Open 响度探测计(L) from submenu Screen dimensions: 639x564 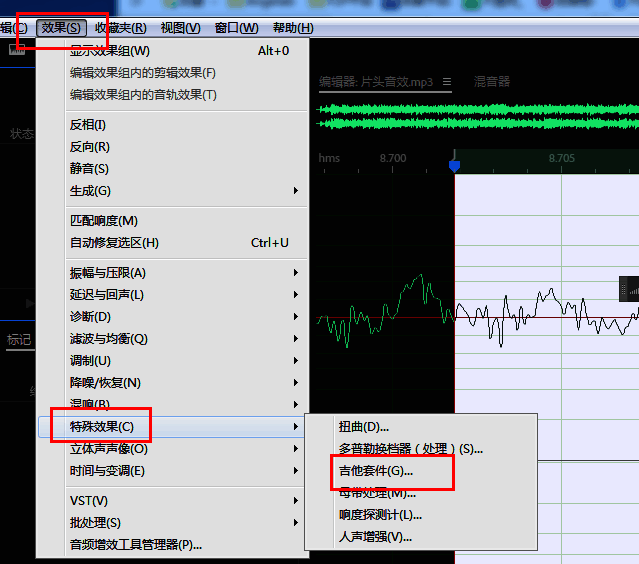(380, 515)
